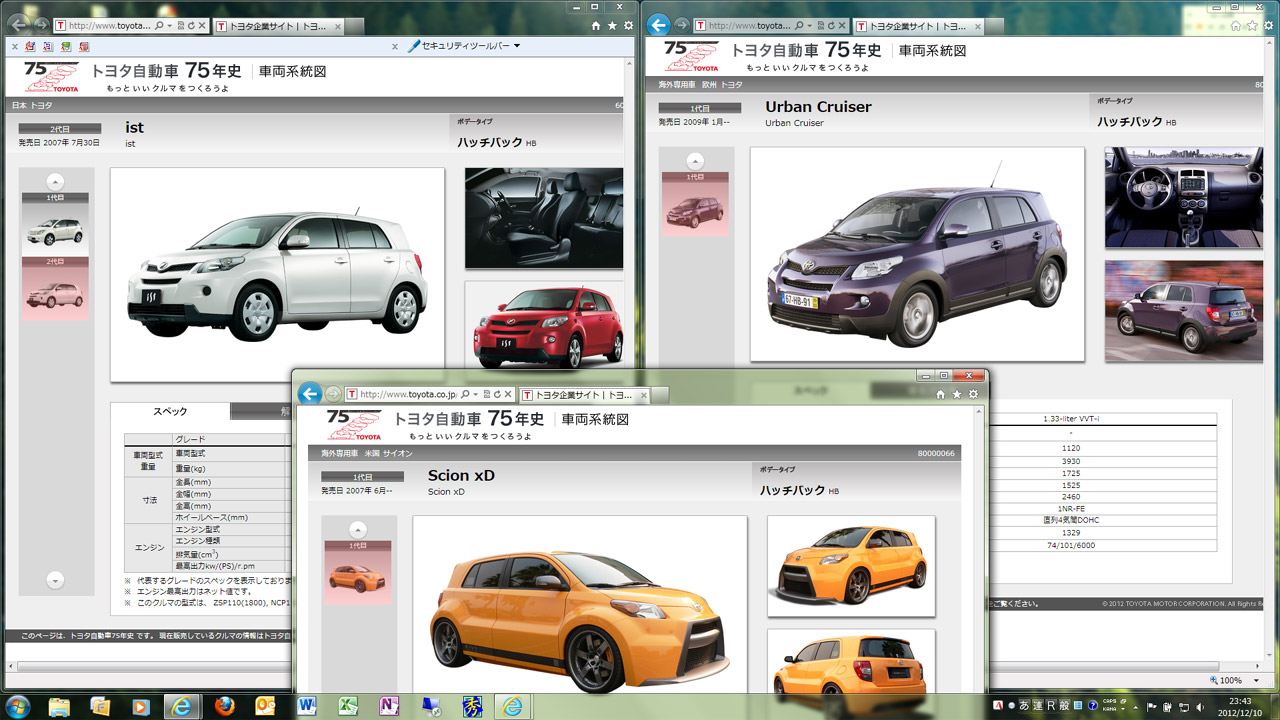The image size is (1280, 720).
Task: Open address bar dropdown in ist window
Action: (171, 25)
